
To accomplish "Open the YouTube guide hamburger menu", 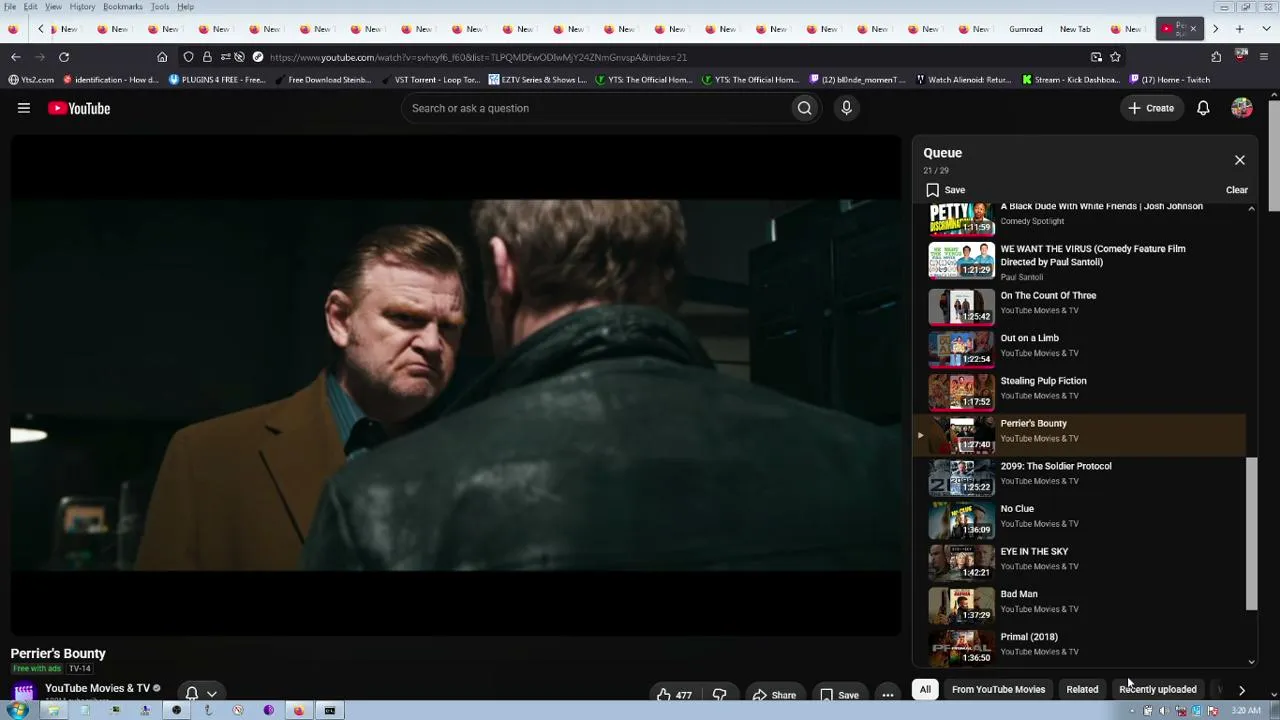I will coord(24,108).
